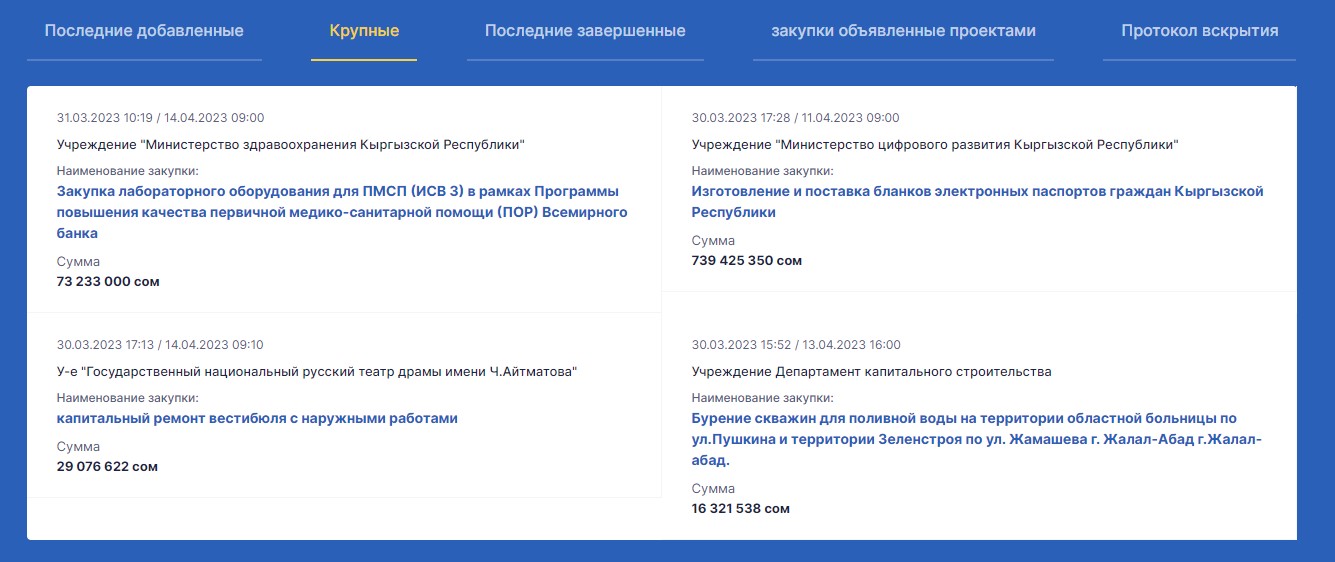
Task: Open the Закупка лабораторного оборудования tender link
Action: pos(342,212)
